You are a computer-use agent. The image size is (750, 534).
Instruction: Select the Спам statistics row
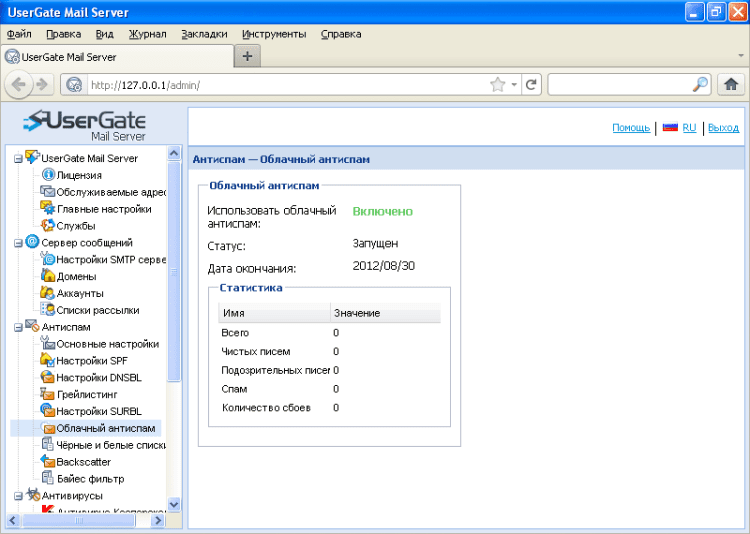(330, 389)
